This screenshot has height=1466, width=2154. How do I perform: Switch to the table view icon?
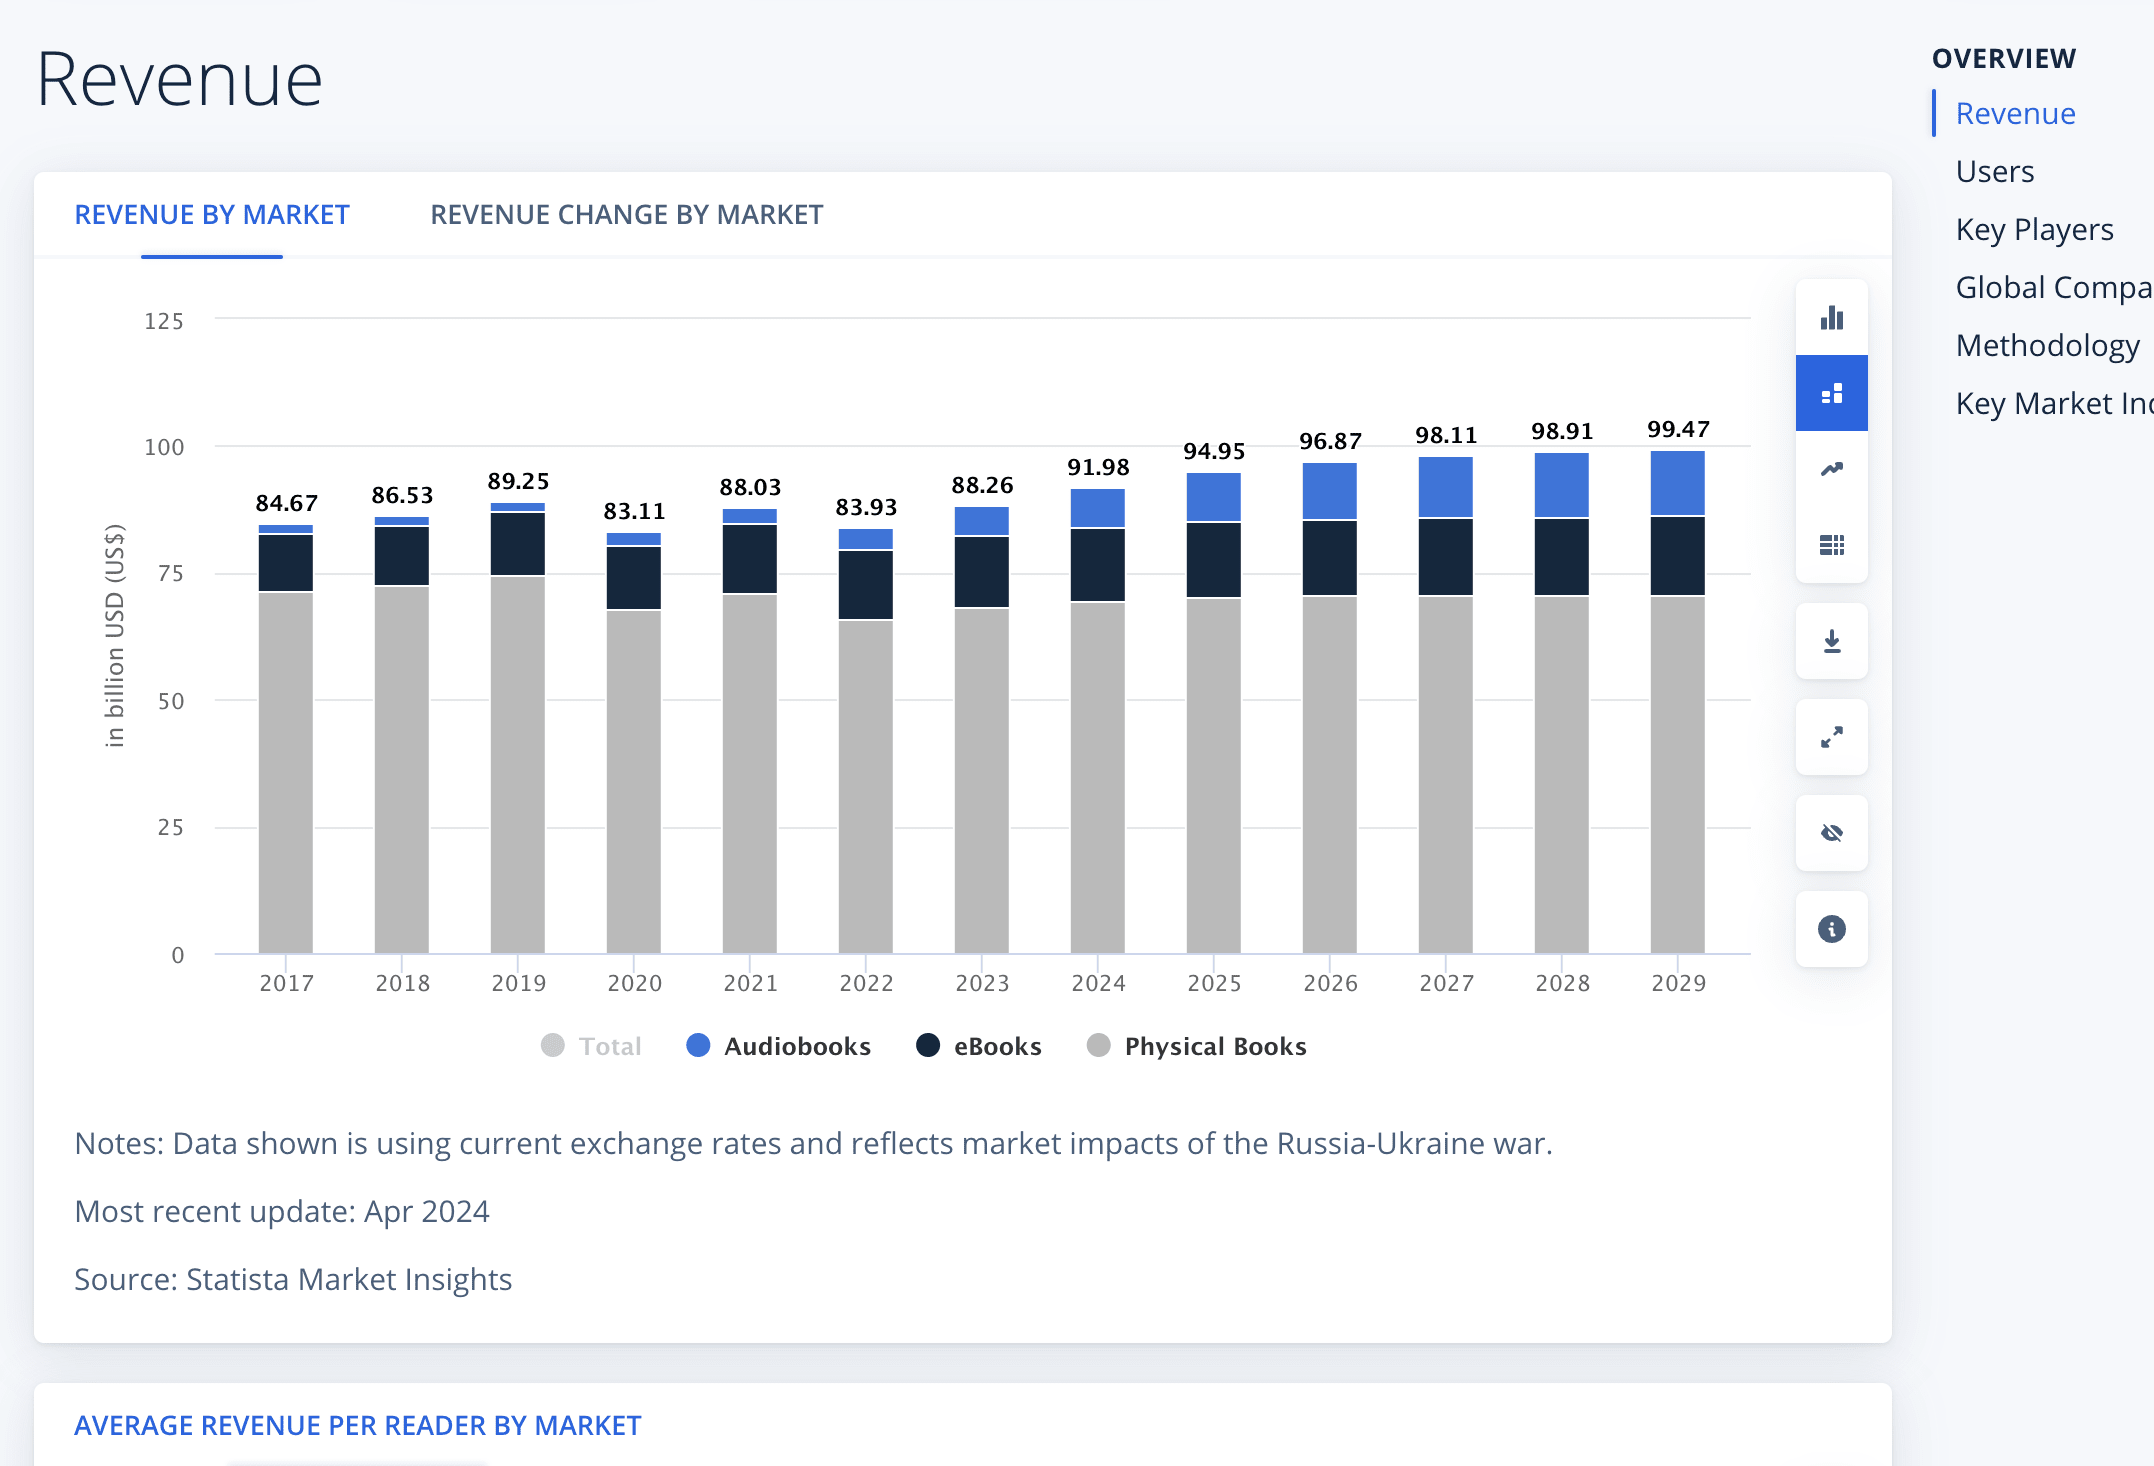tap(1831, 545)
